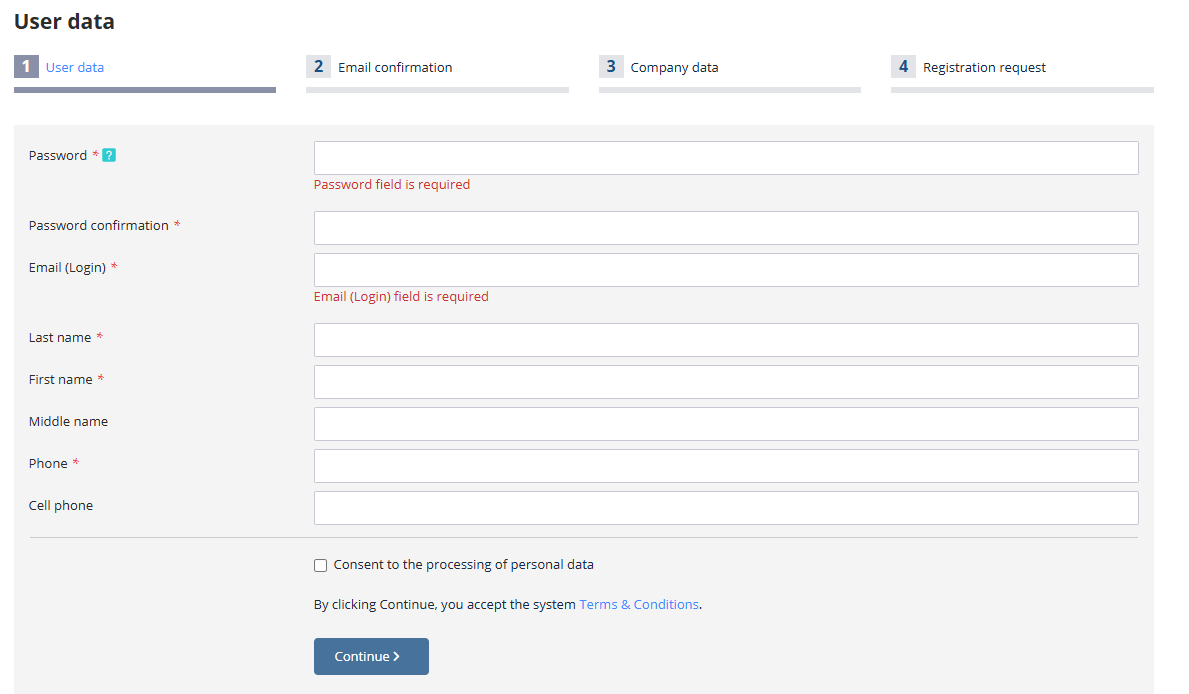1189x694 pixels.
Task: Select the Registration request step
Action: click(x=984, y=68)
